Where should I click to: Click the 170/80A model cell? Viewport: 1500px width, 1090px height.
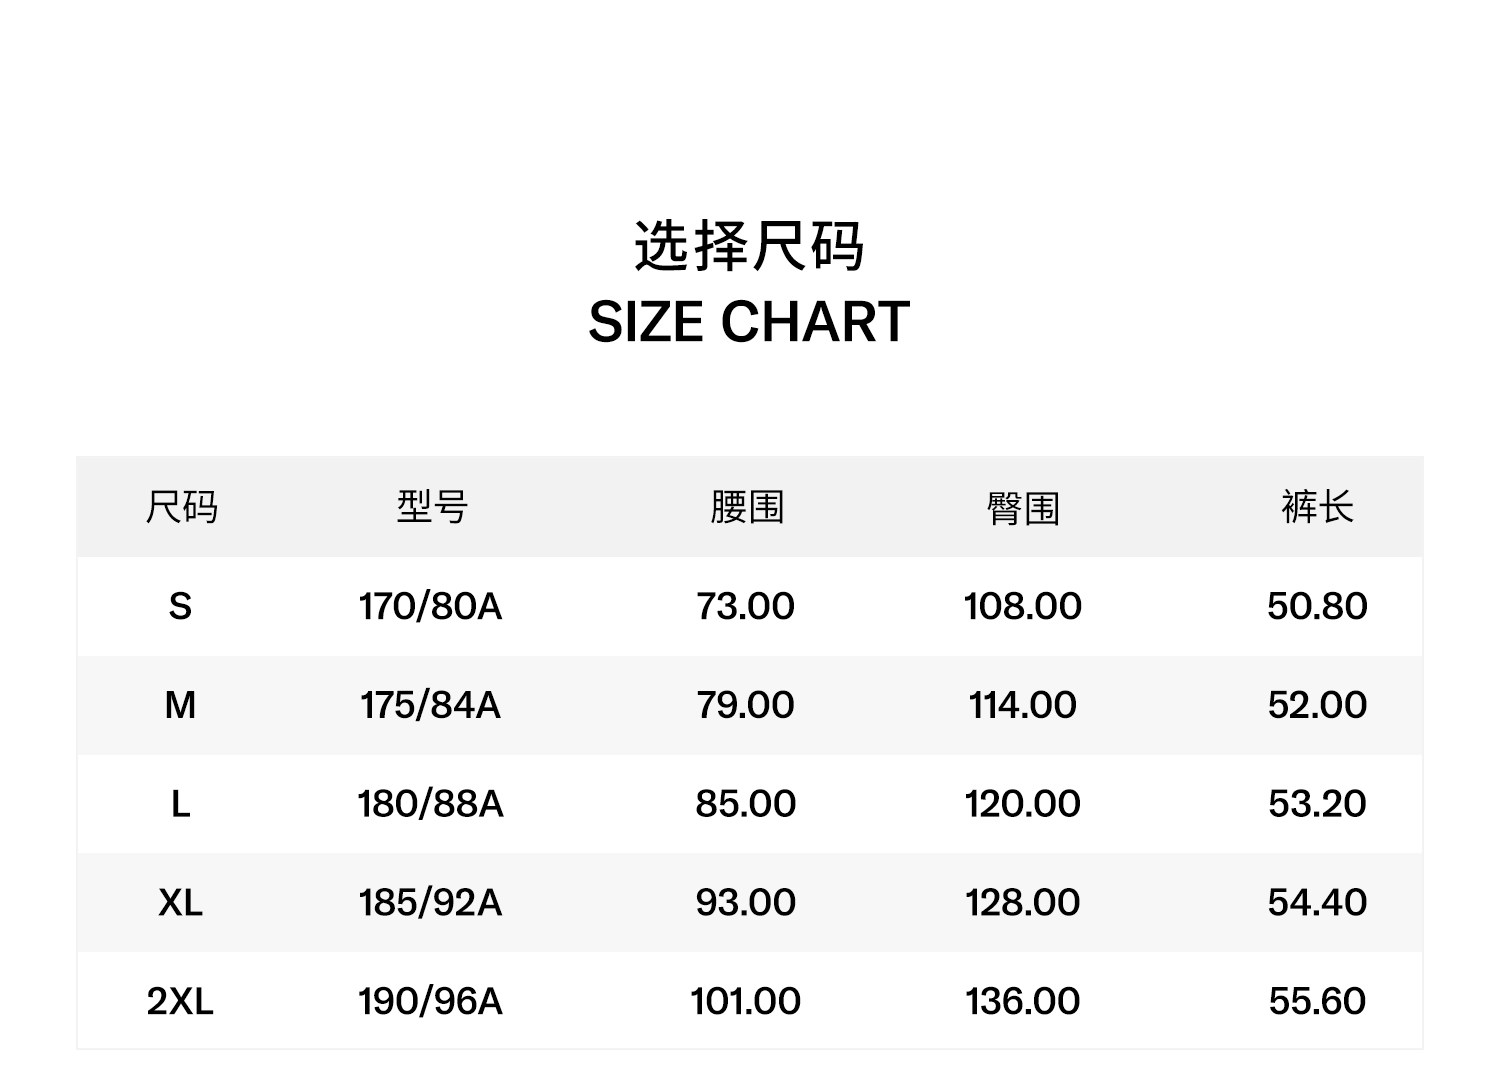[x=431, y=606]
